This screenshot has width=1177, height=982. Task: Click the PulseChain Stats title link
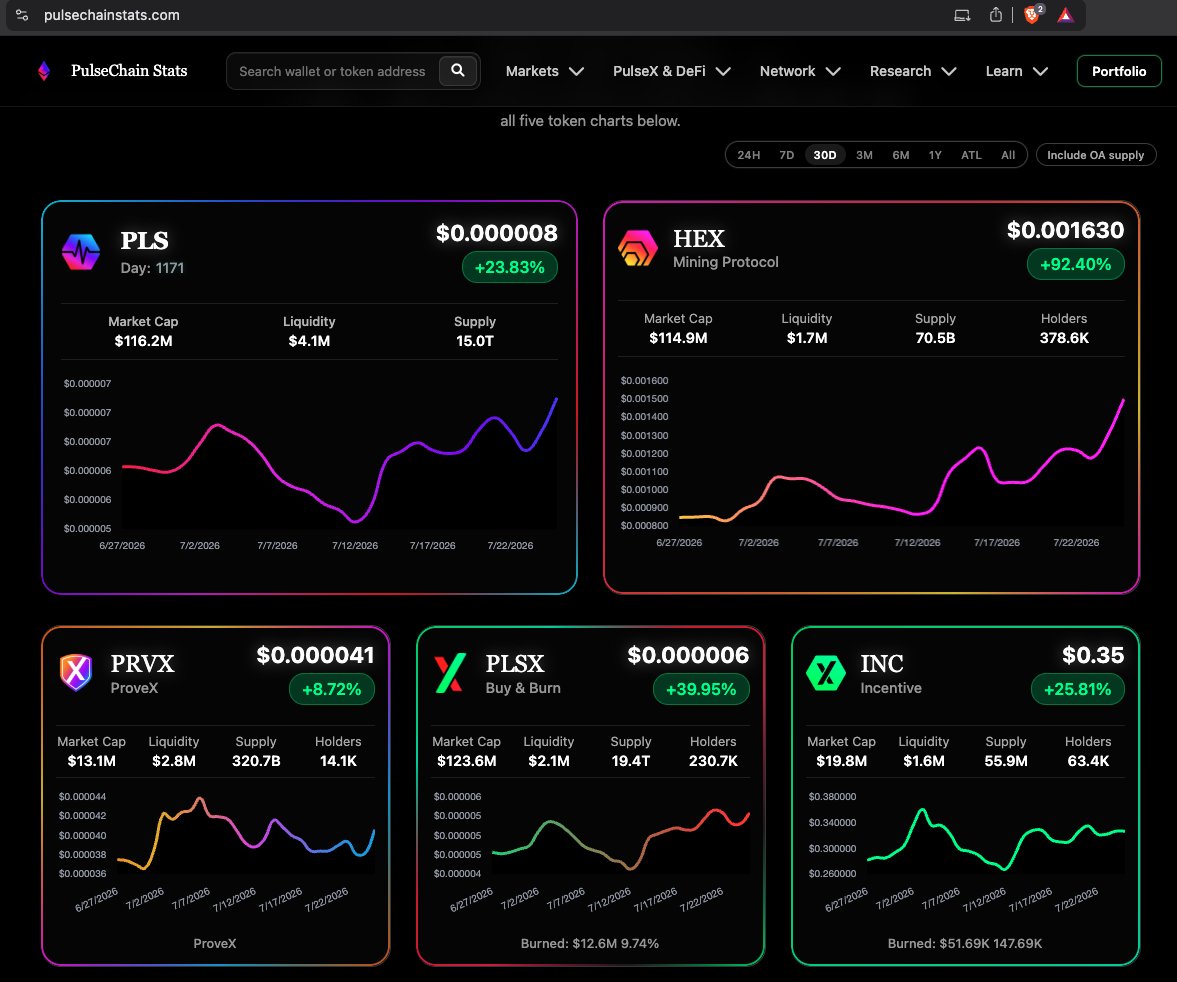129,71
